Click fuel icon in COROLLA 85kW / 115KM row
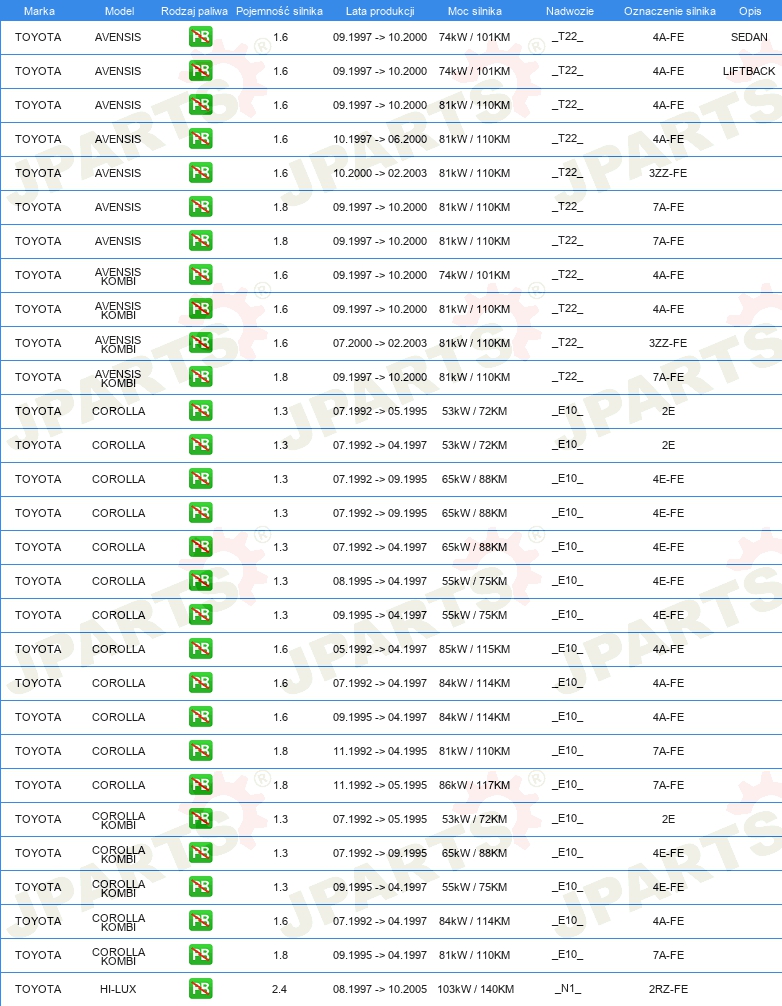The width and height of the screenshot is (782, 1006). [x=201, y=649]
